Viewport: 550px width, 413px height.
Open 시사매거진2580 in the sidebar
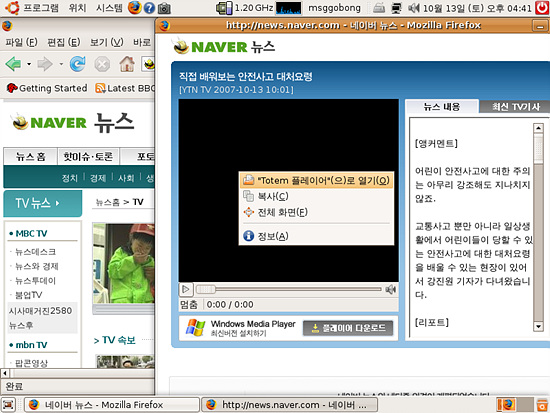tap(40, 311)
